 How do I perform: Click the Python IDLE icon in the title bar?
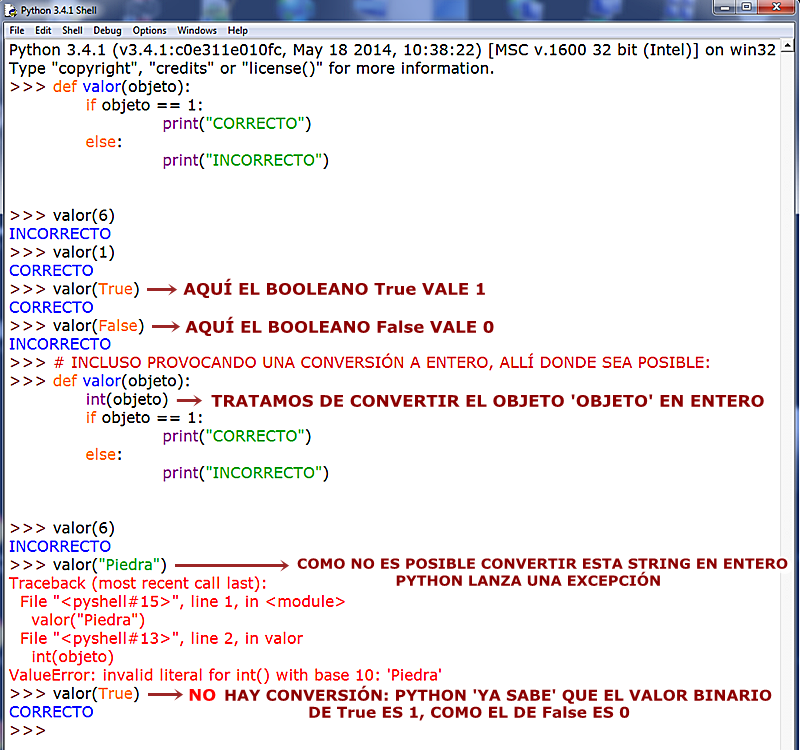10,11
